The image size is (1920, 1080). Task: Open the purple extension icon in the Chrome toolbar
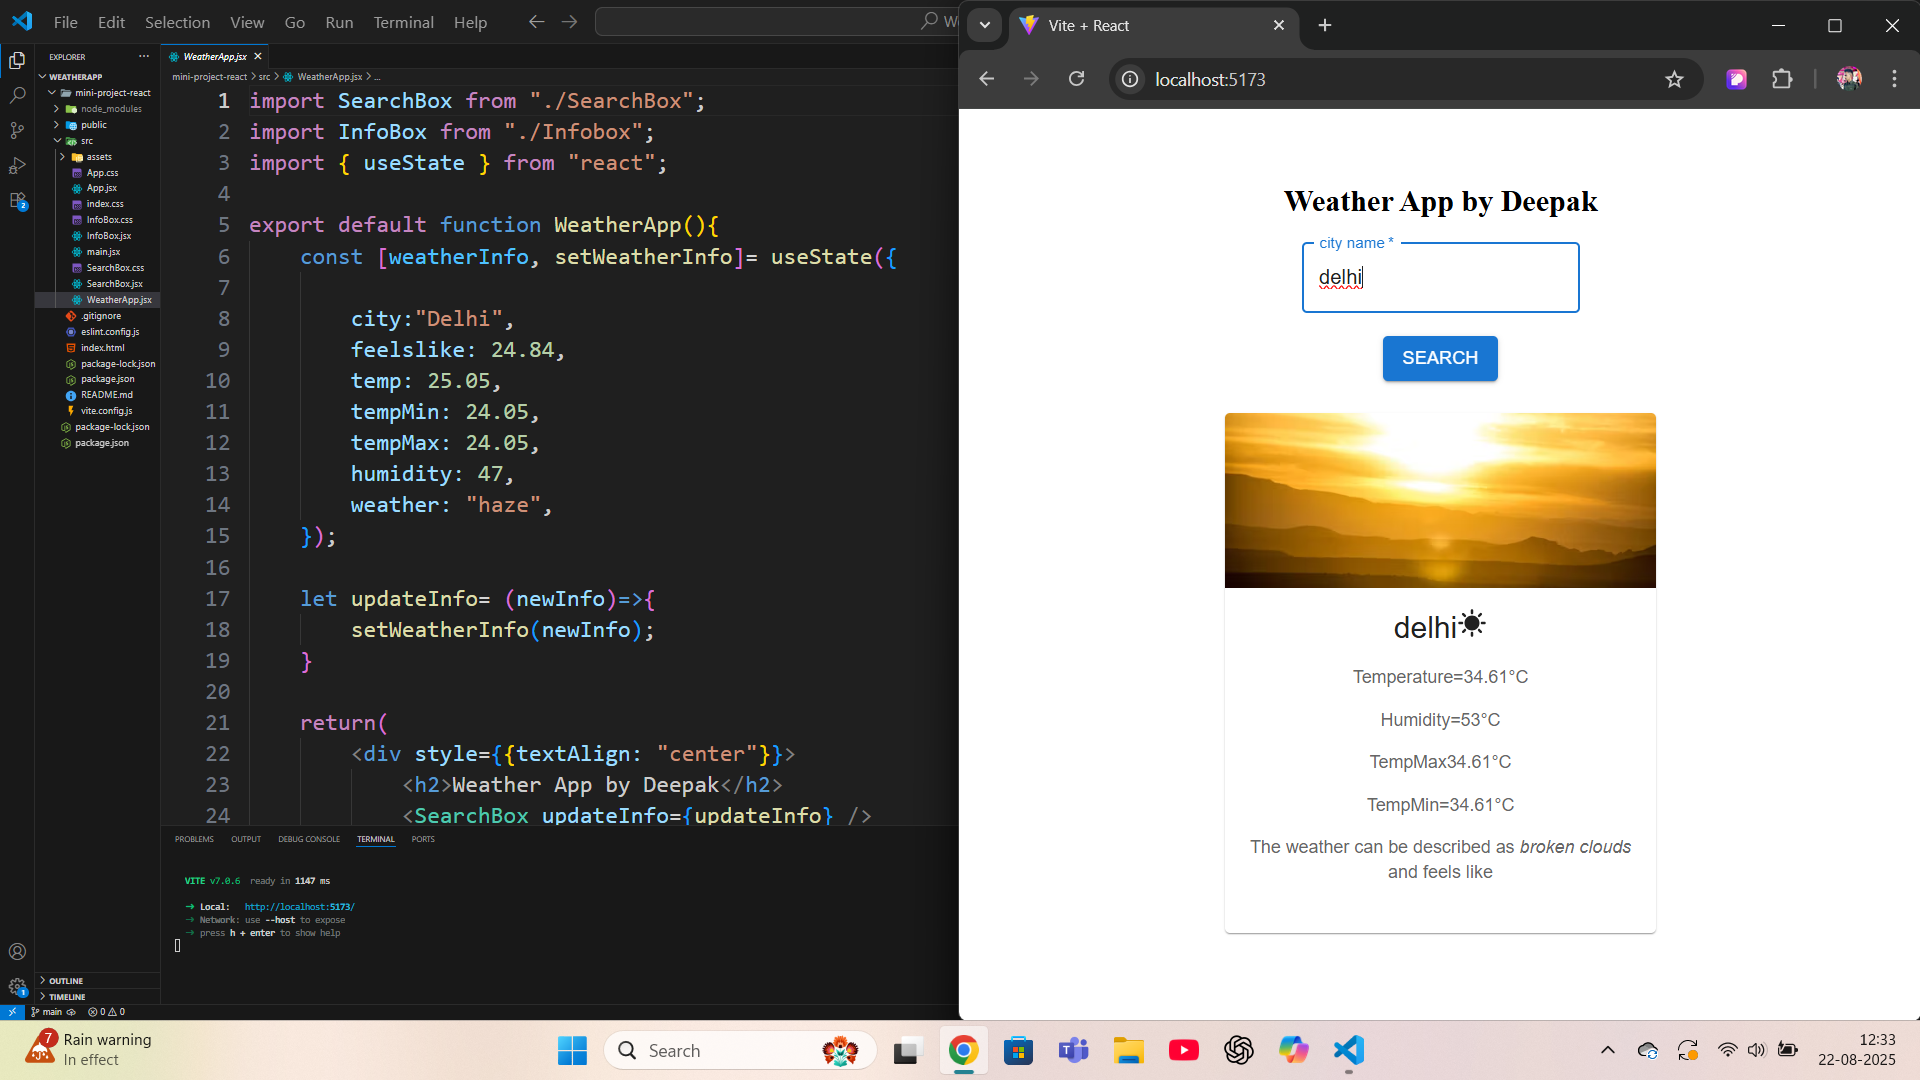coord(1737,79)
